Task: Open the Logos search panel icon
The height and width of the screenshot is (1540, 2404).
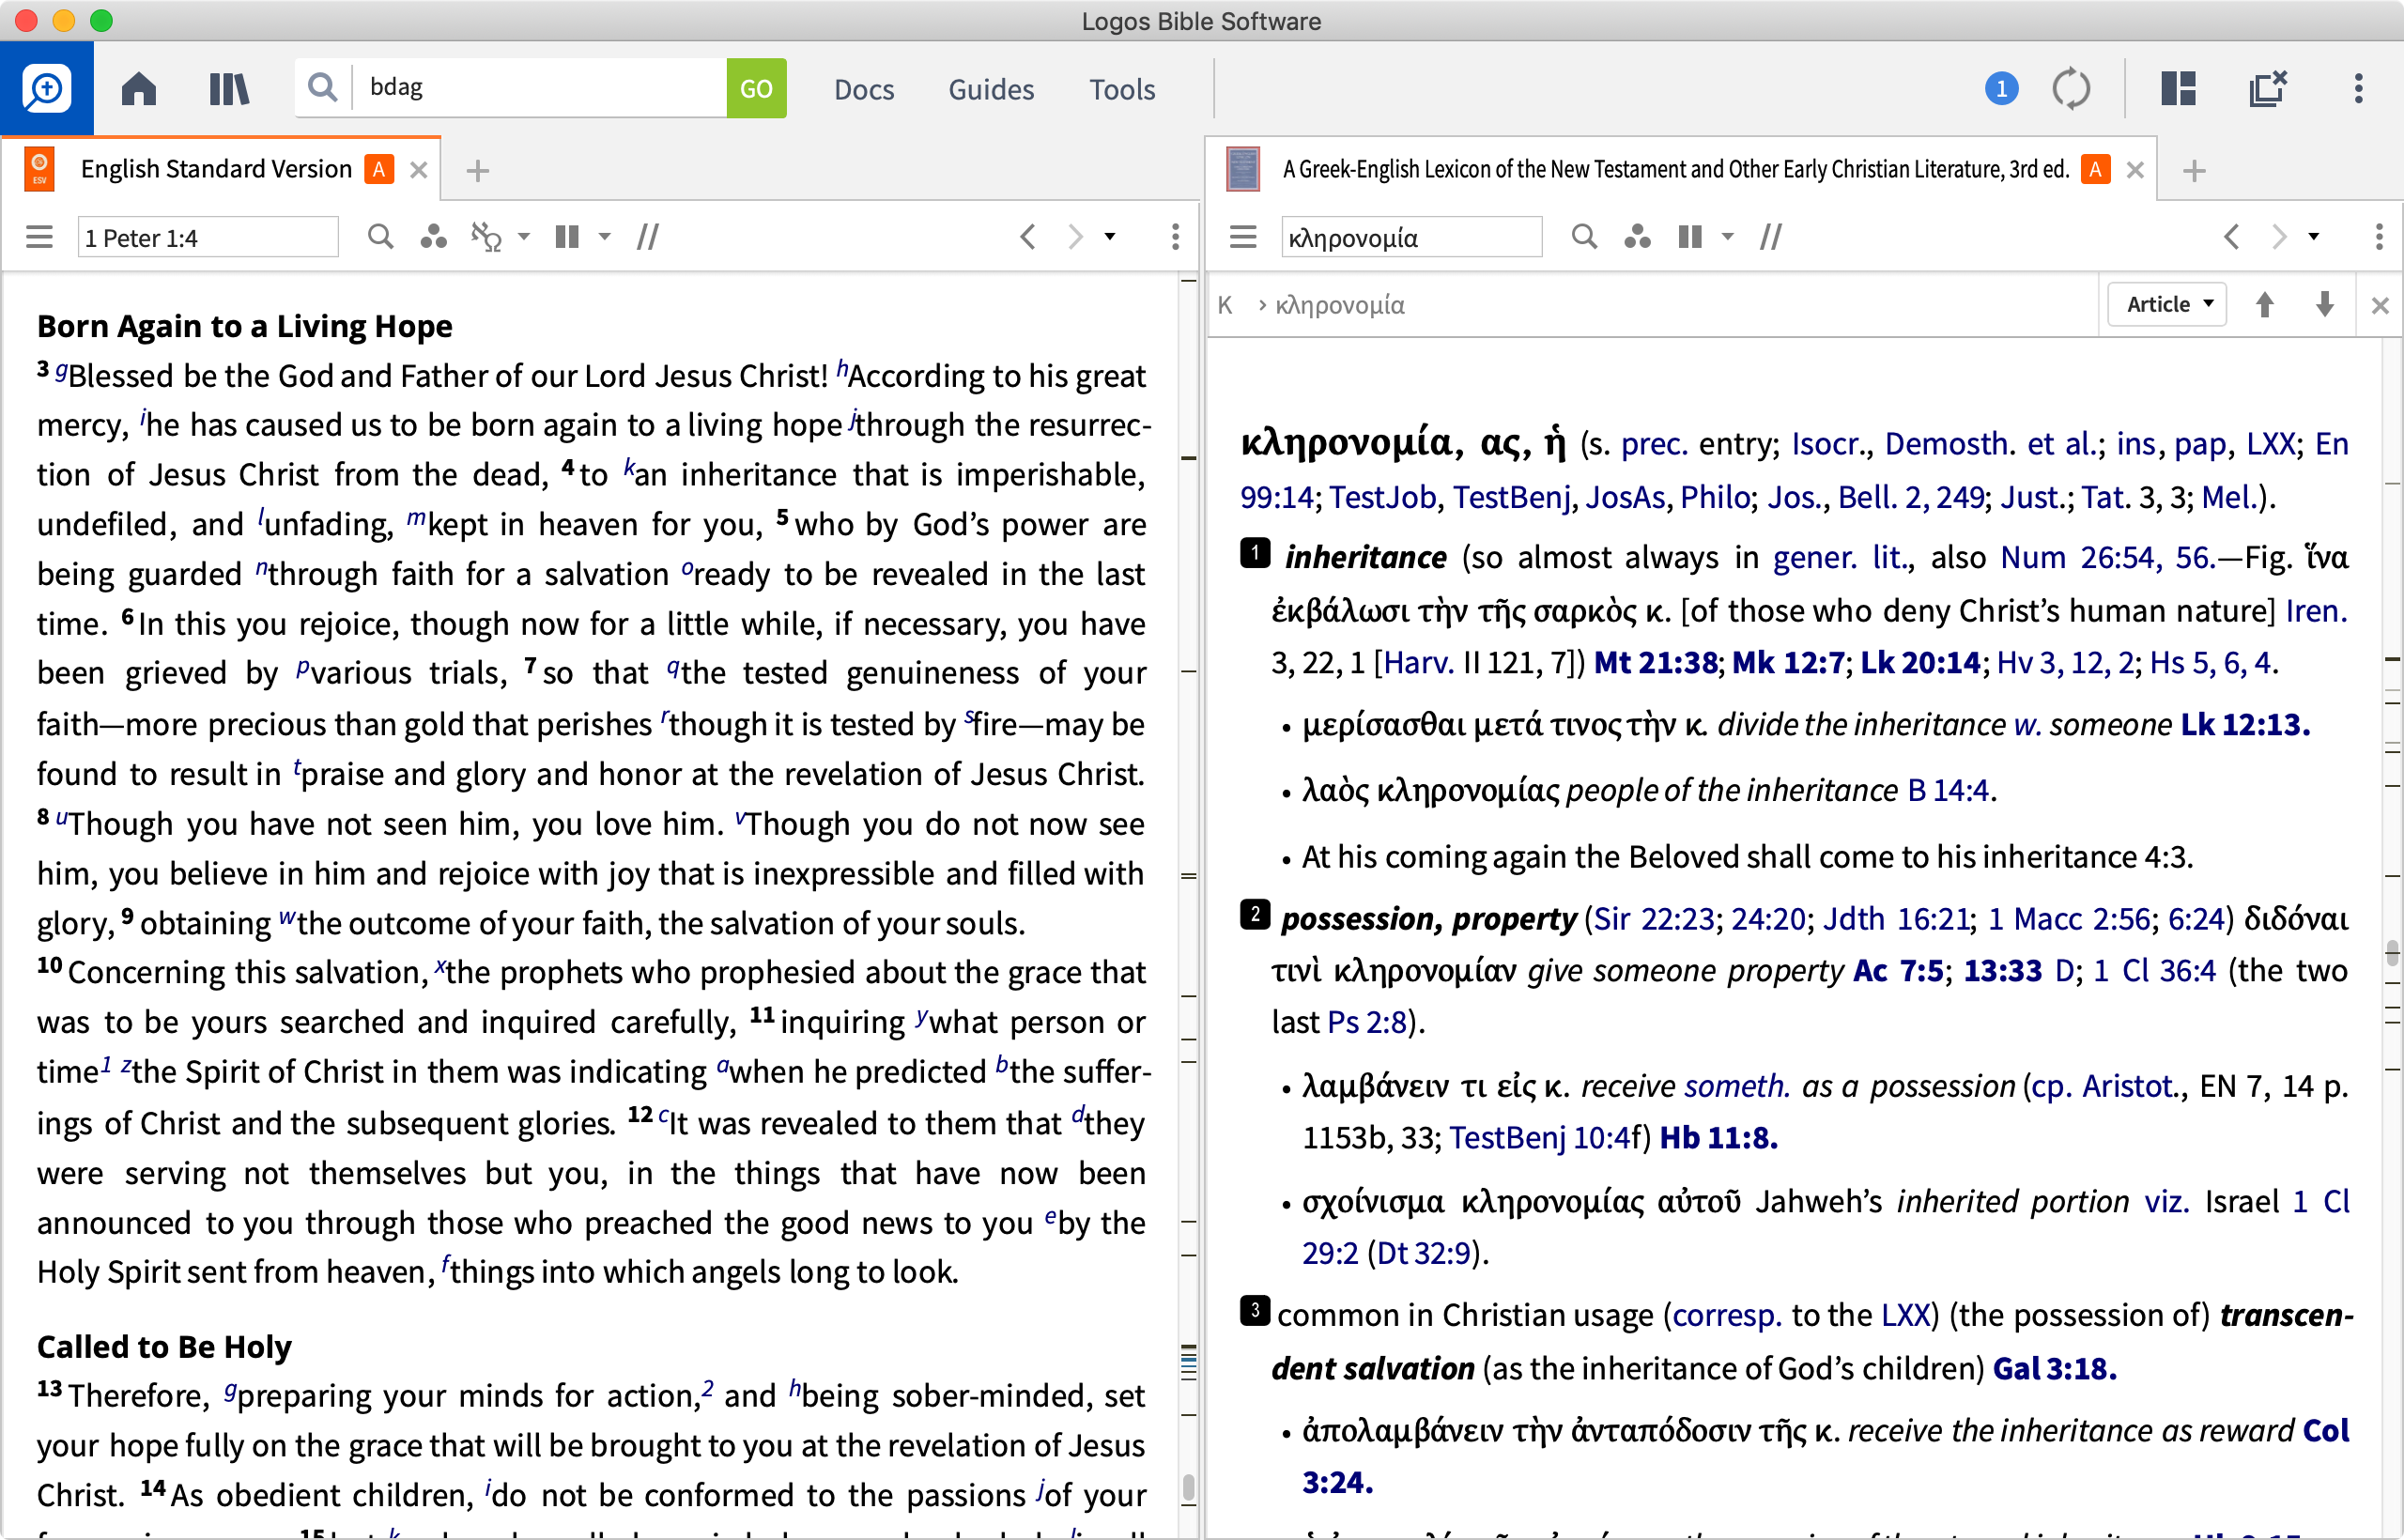Action: point(46,89)
